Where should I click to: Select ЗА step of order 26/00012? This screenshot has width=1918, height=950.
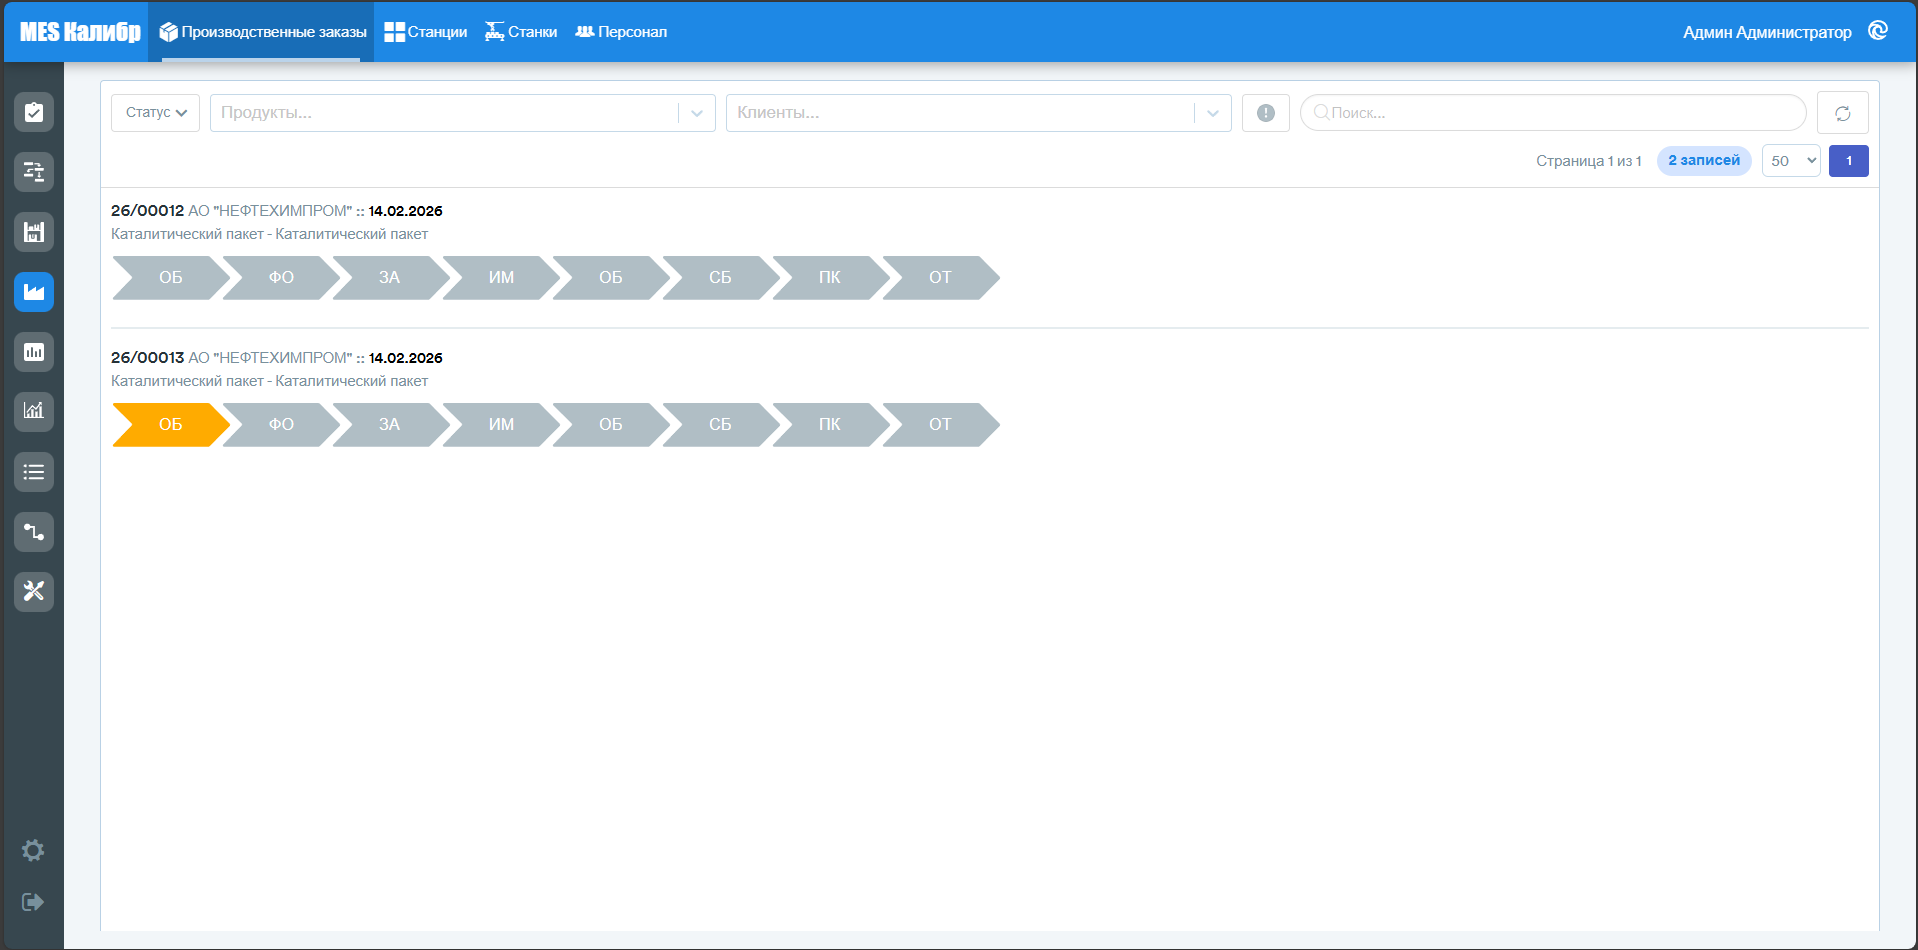(390, 278)
